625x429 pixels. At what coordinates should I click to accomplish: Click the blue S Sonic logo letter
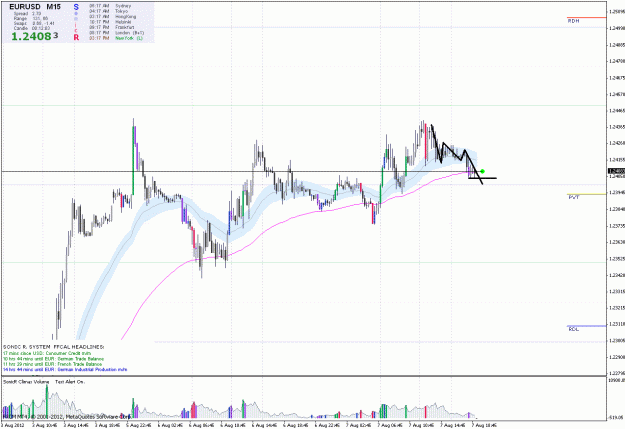[x=76, y=7]
